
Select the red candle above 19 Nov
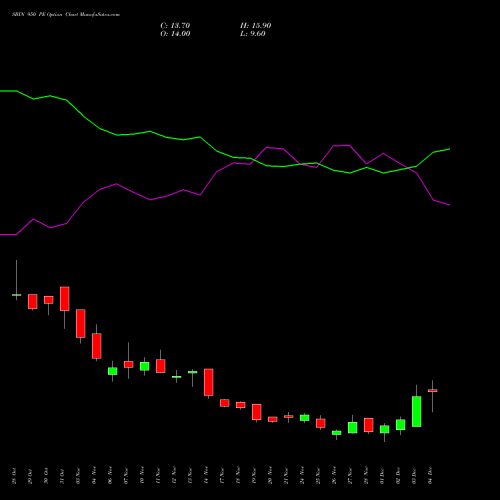coord(257,412)
